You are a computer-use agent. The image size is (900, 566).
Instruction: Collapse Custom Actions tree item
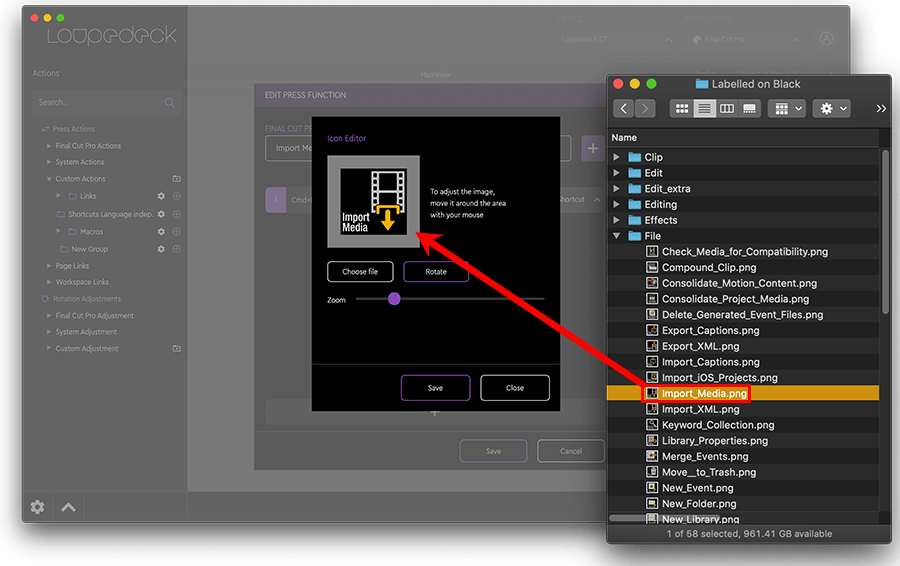click(x=49, y=179)
